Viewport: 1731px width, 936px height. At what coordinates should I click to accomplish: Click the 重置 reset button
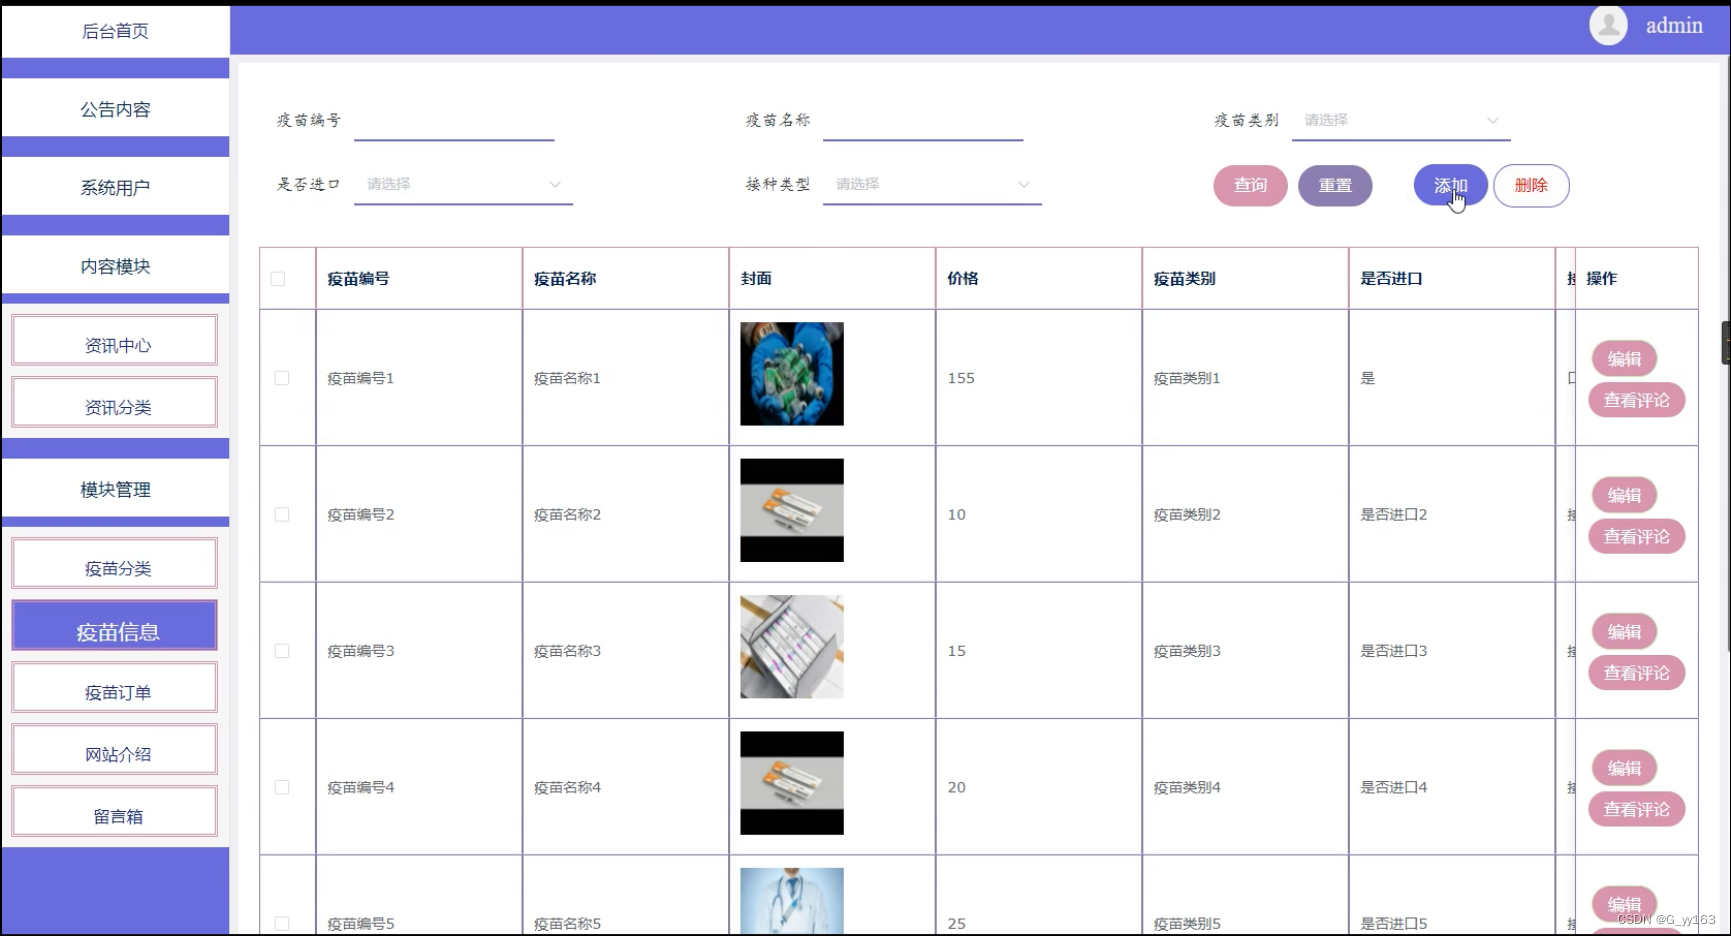pyautogui.click(x=1335, y=185)
